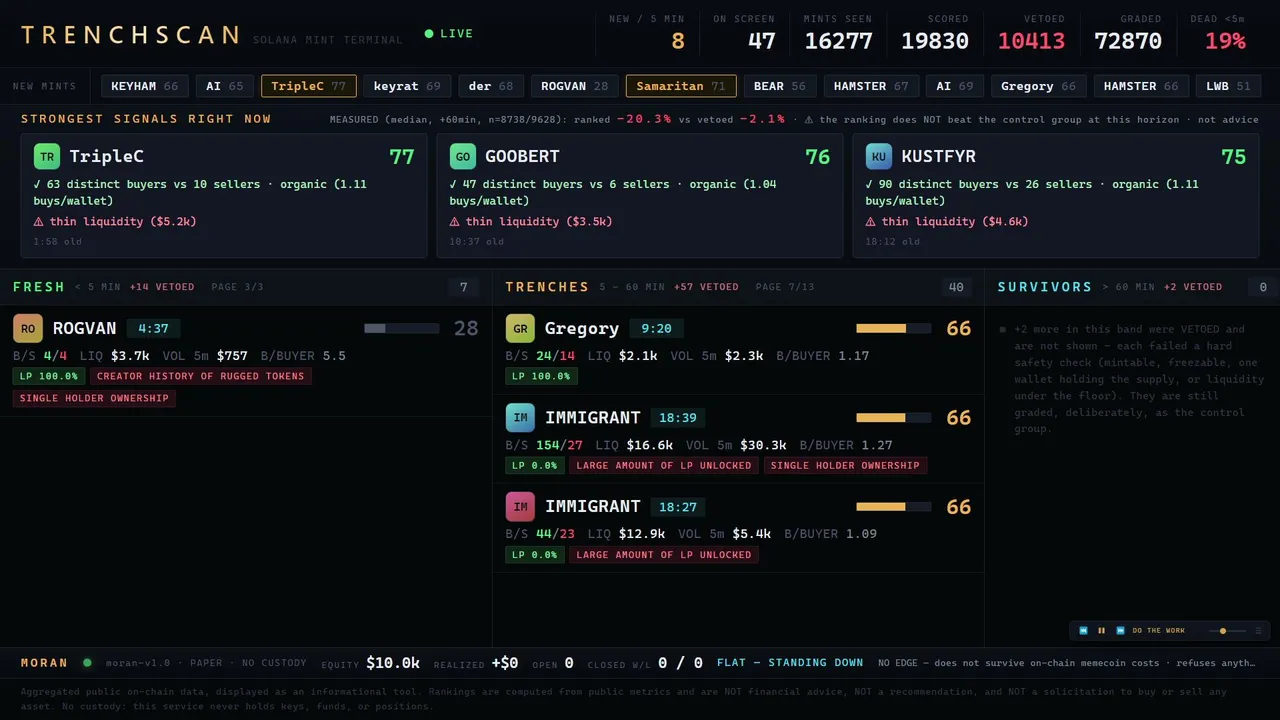Click thin liquidity warning on TripleC card
The height and width of the screenshot is (720, 1280).
pyautogui.click(x=115, y=222)
